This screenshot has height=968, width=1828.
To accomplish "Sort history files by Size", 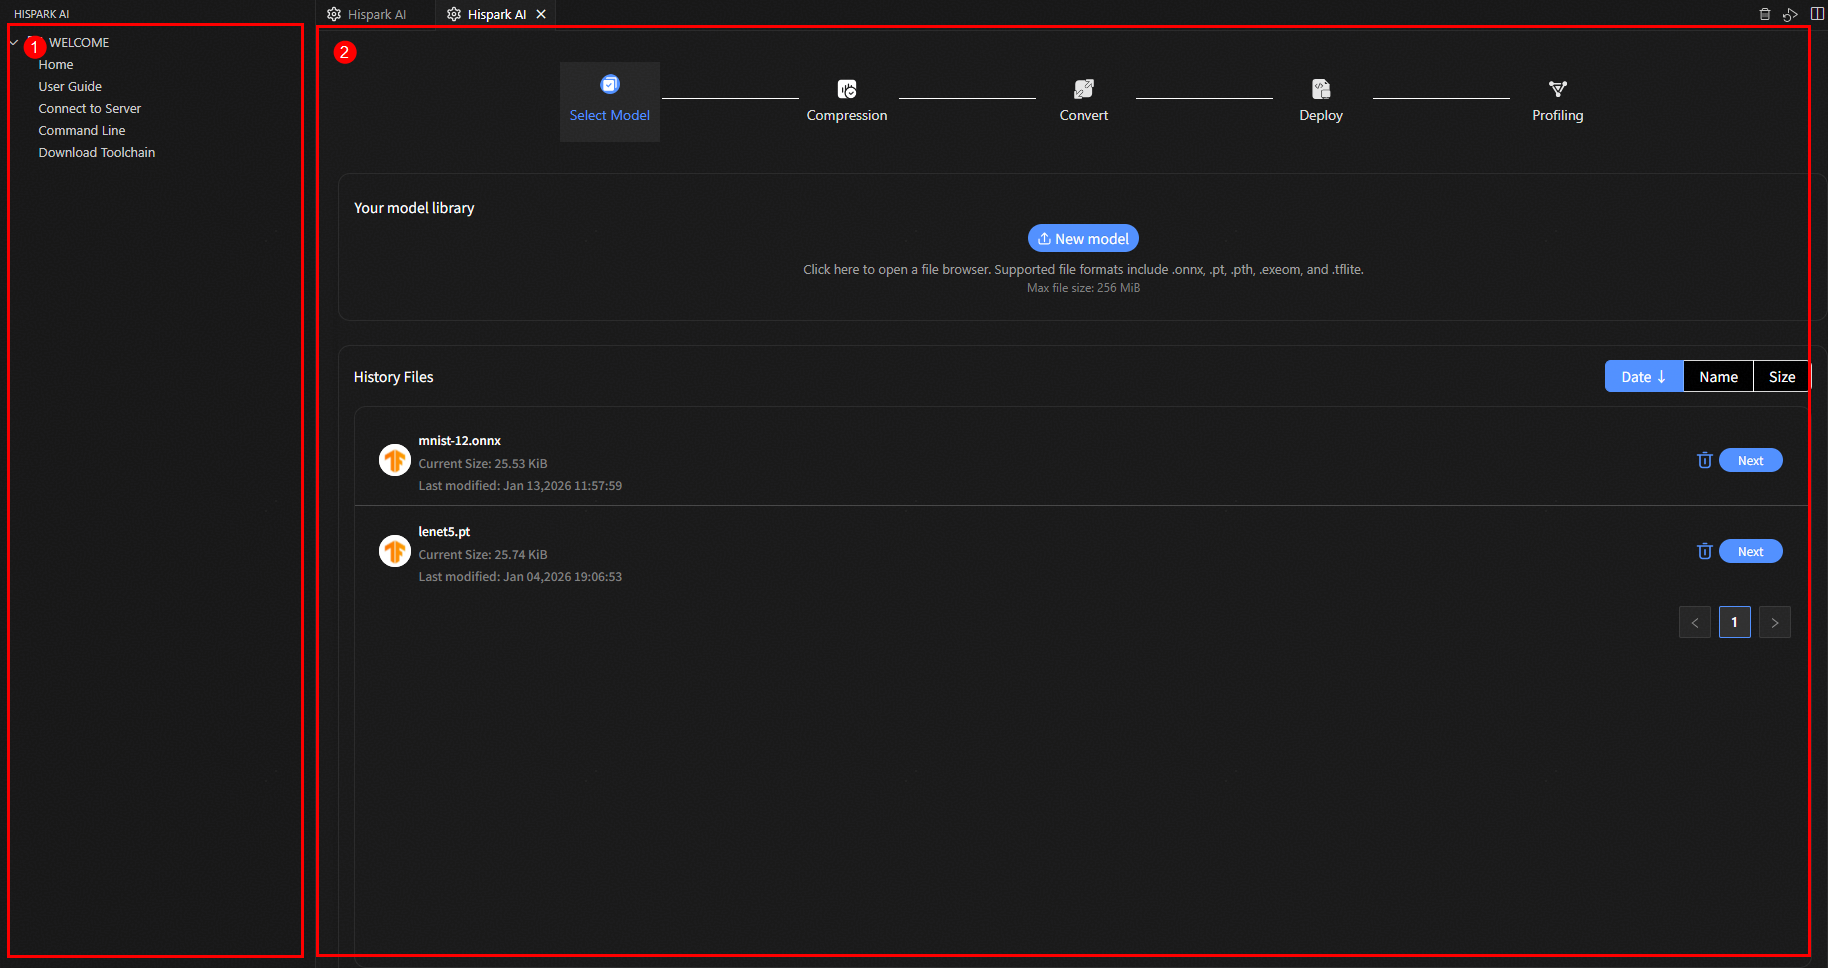I will pyautogui.click(x=1781, y=377).
